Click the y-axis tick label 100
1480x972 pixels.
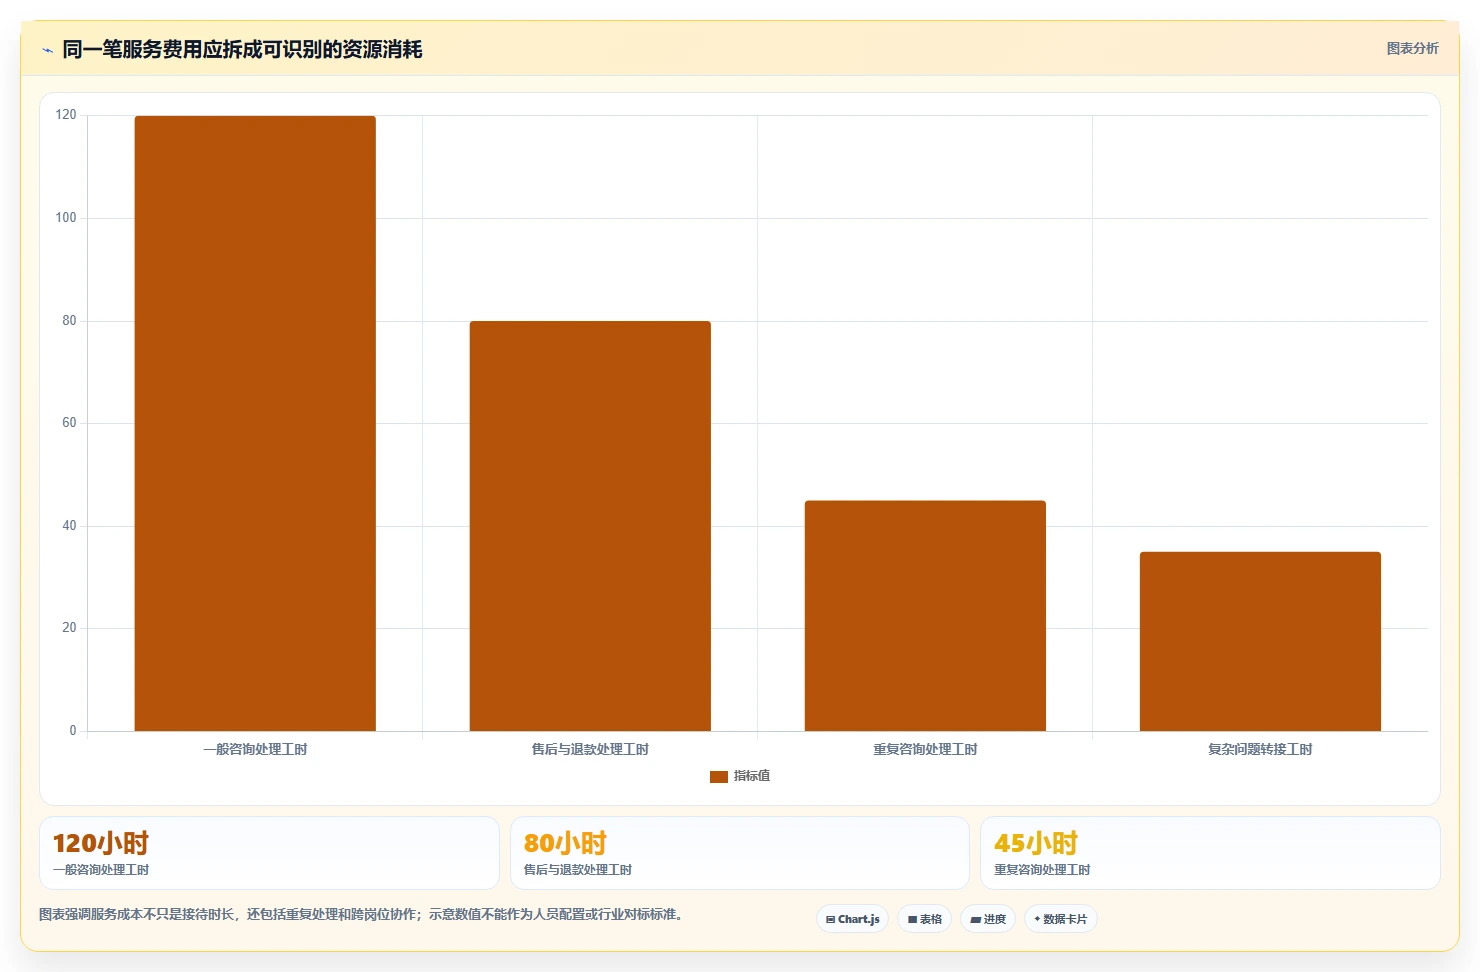pos(66,218)
